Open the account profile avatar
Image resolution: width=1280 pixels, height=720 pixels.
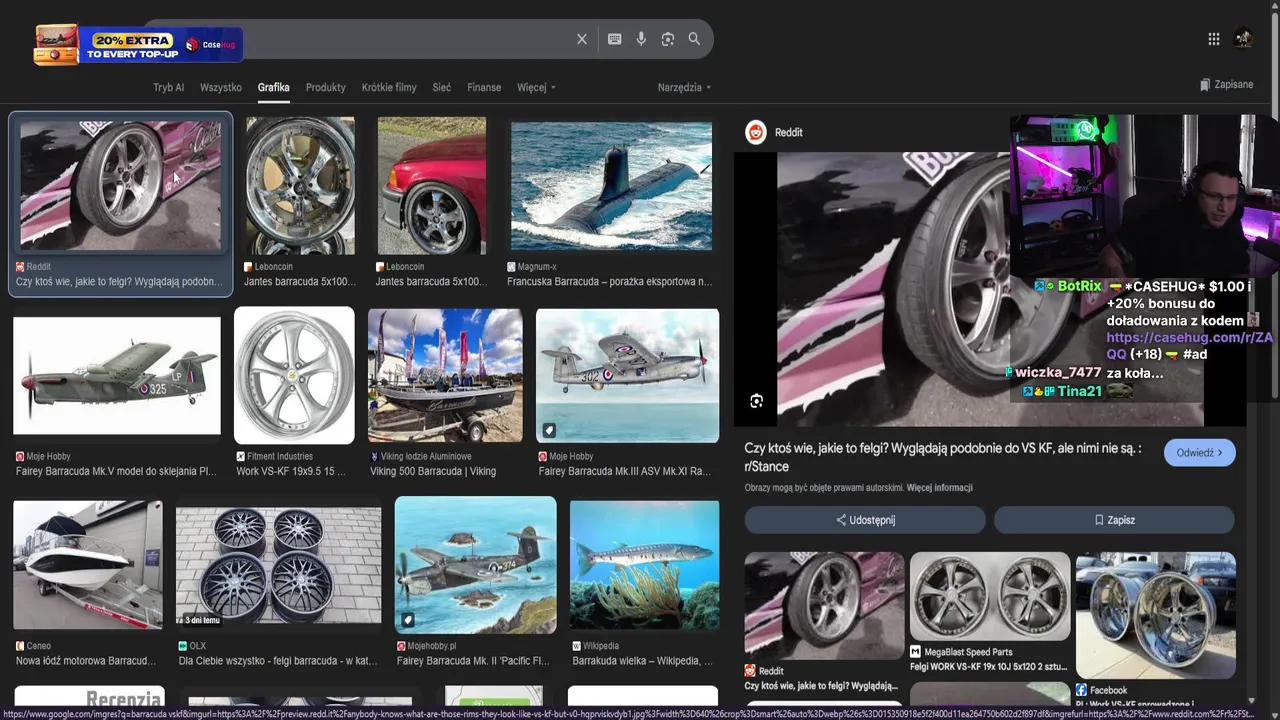click(1244, 39)
